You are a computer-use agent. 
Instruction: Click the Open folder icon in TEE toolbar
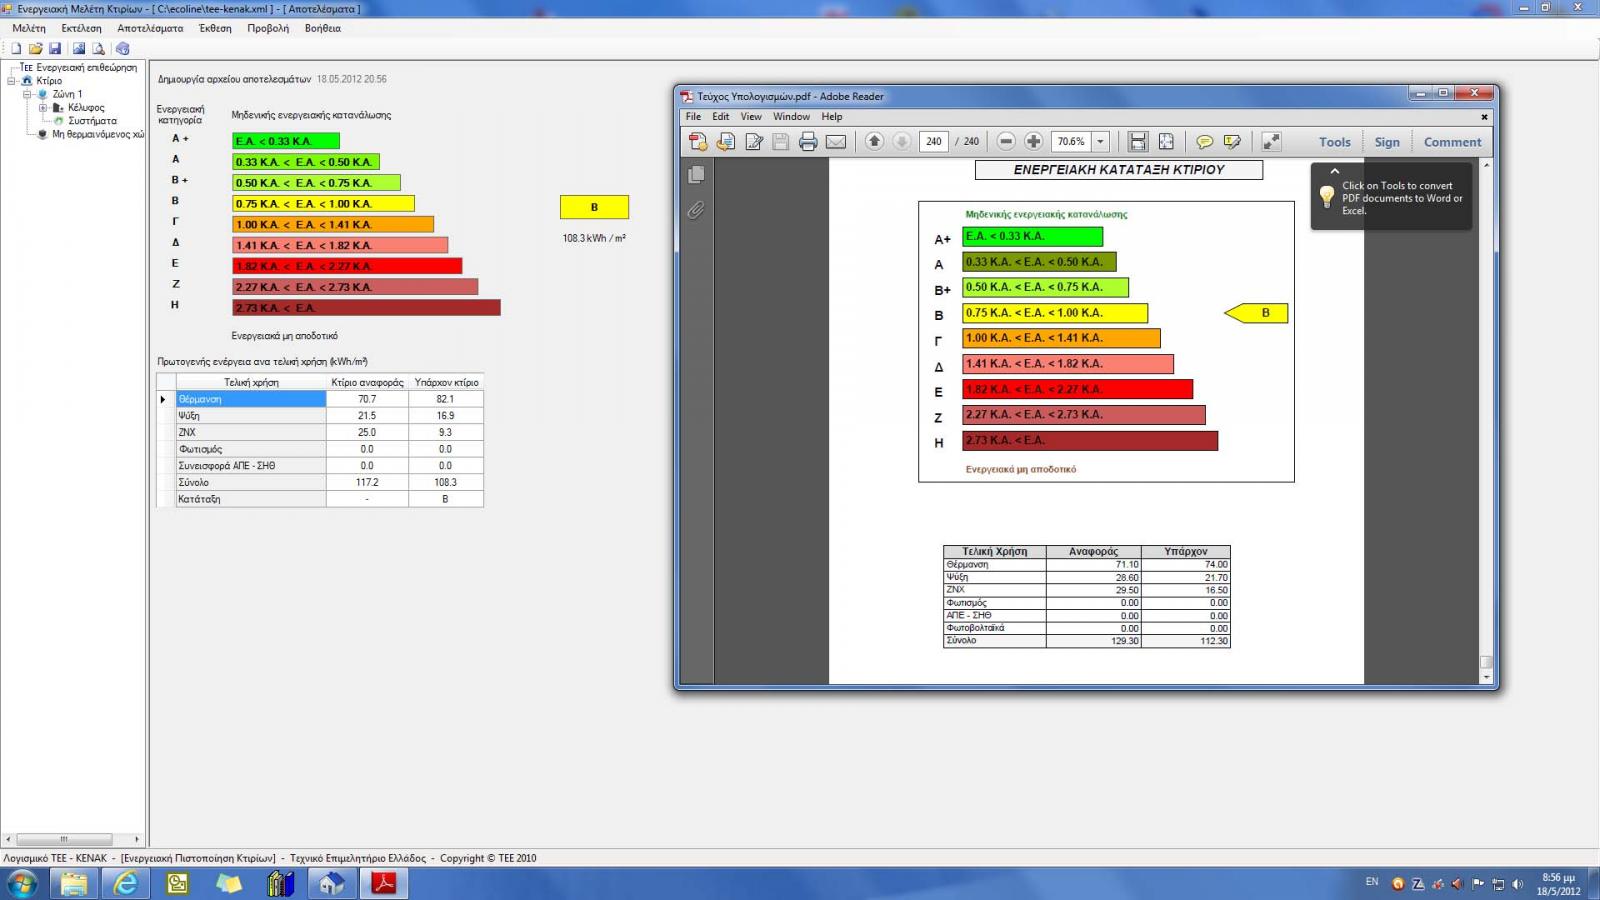click(36, 48)
